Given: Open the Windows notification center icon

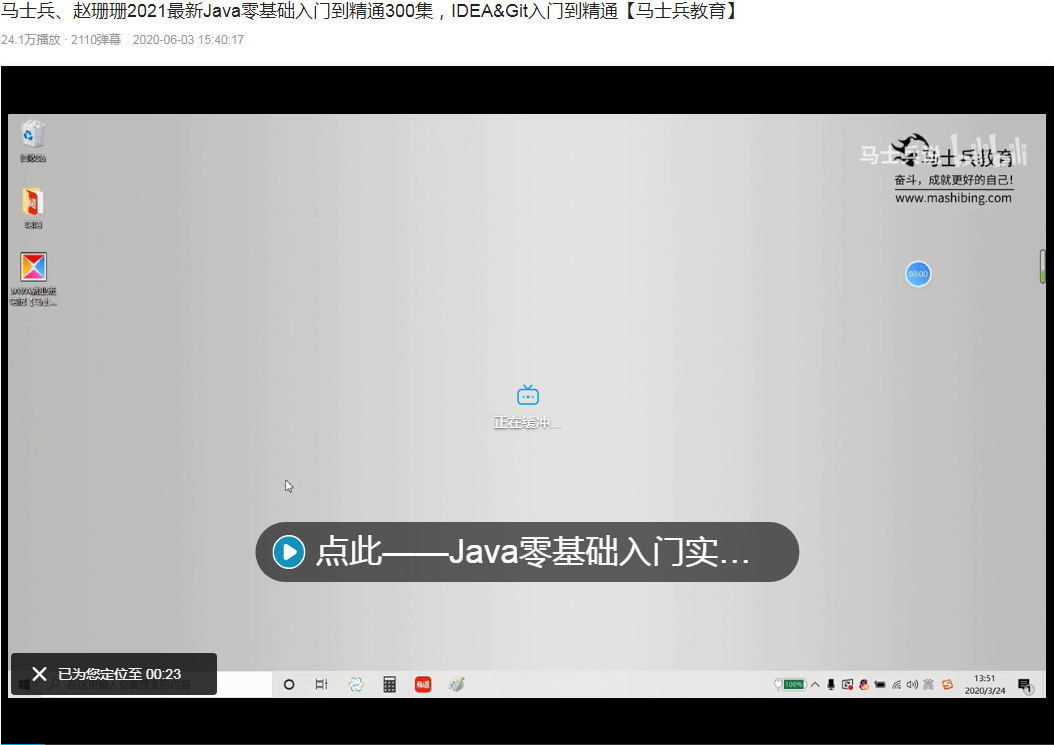Looking at the screenshot, I should (x=1025, y=685).
